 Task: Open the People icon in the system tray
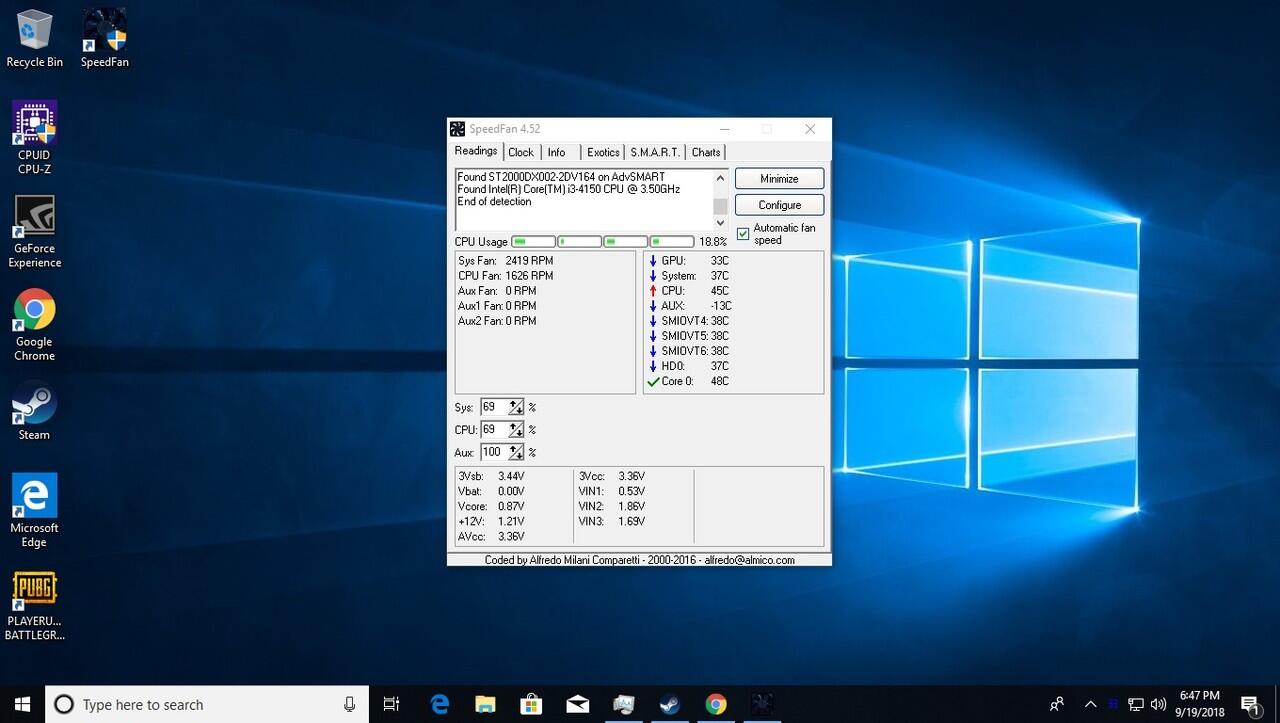click(x=1056, y=704)
